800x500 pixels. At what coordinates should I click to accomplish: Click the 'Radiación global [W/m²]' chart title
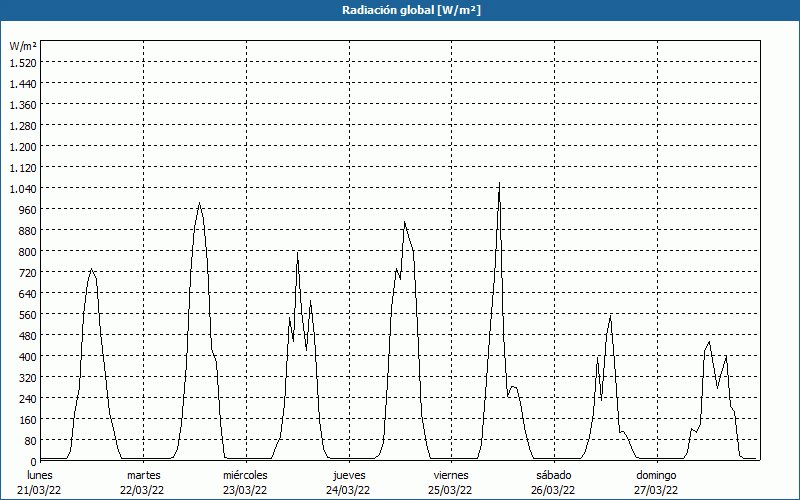[411, 10]
